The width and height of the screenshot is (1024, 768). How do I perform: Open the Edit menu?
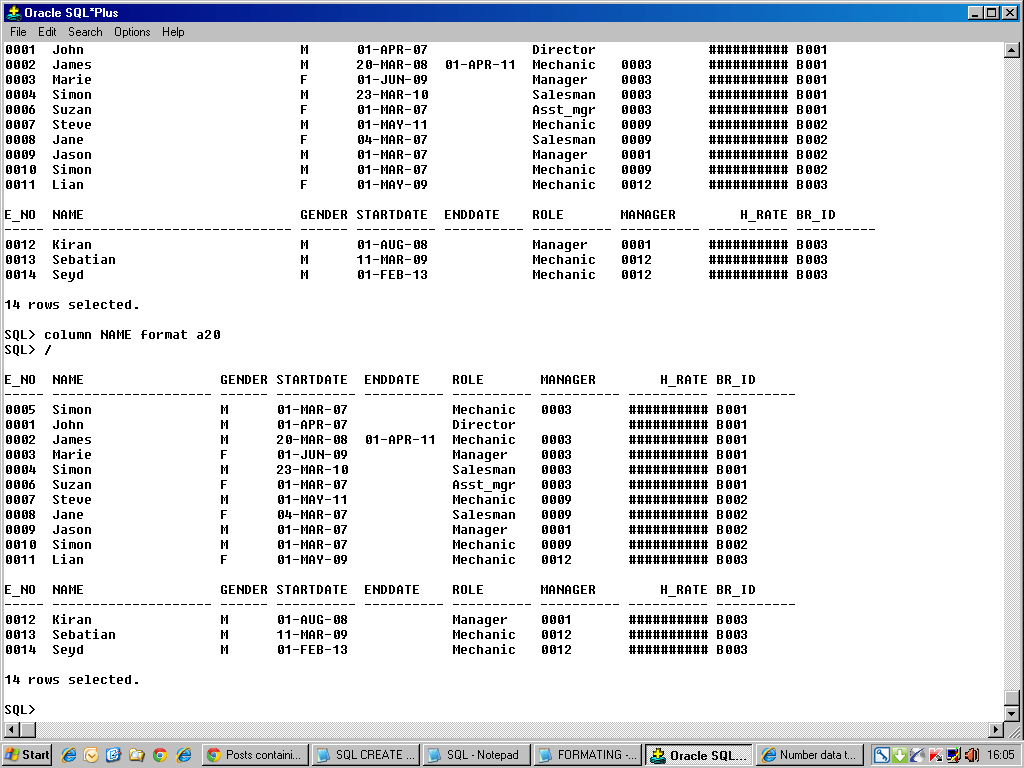point(47,32)
